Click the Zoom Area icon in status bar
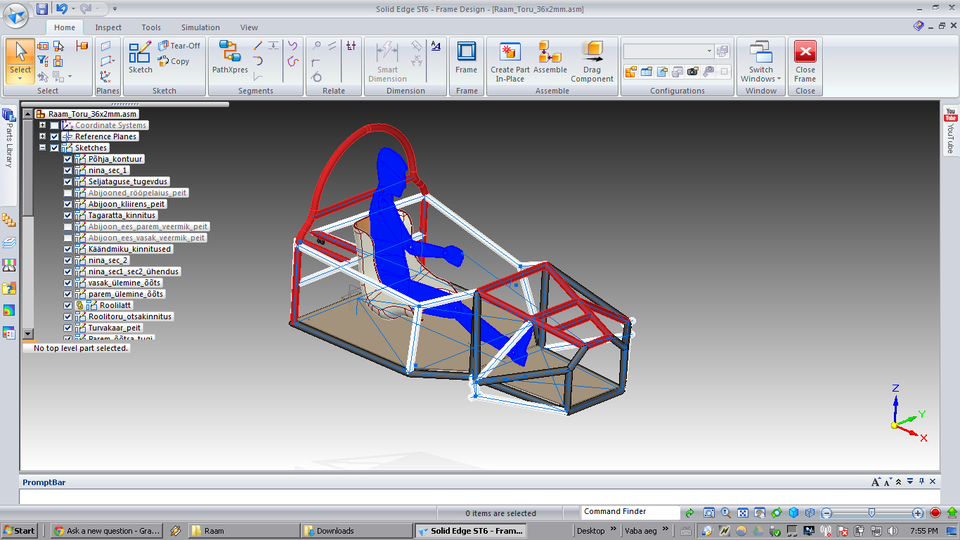The width and height of the screenshot is (960, 540). (709, 513)
